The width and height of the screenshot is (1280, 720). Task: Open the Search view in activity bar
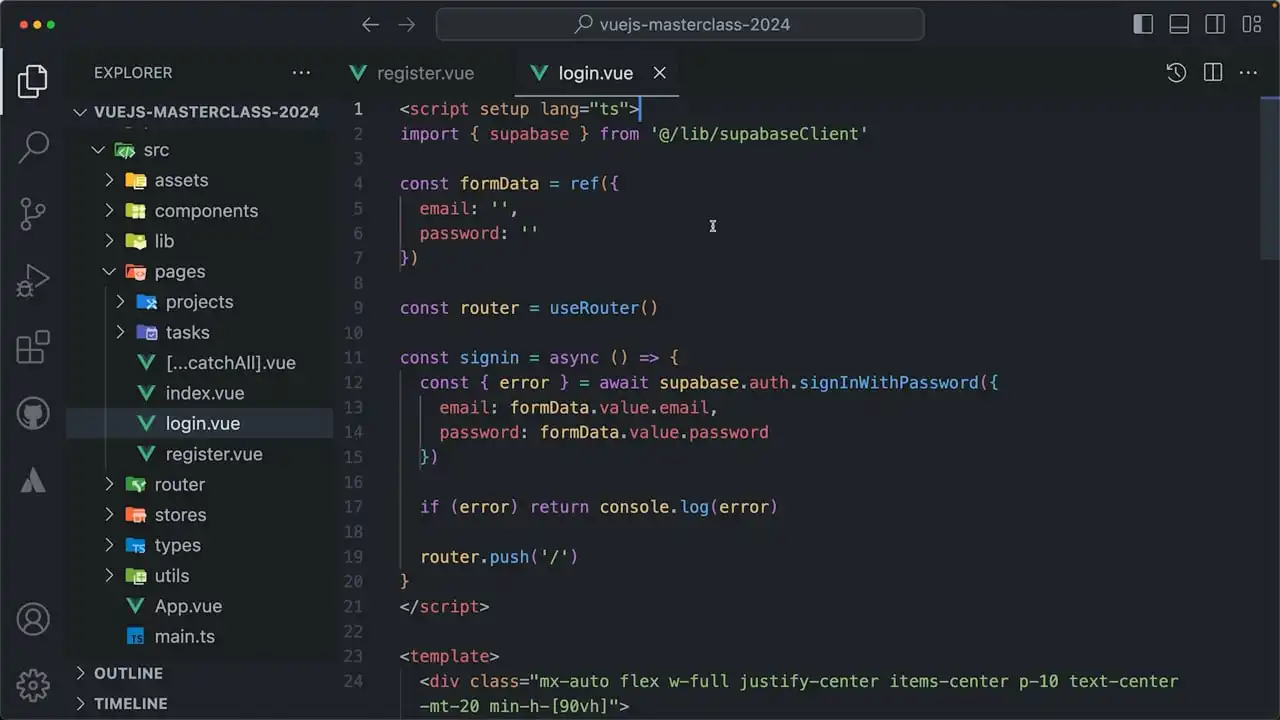pos(33,147)
